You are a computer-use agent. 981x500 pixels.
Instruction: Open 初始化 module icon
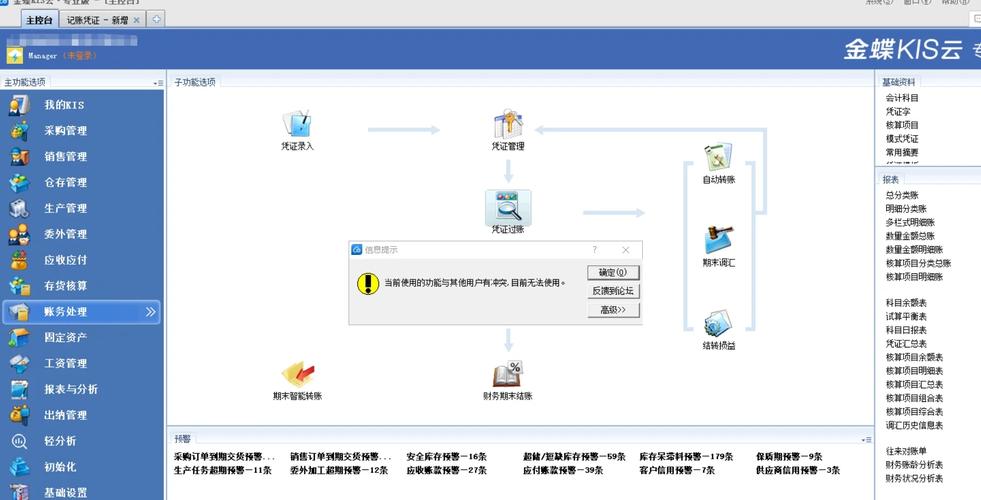19,467
